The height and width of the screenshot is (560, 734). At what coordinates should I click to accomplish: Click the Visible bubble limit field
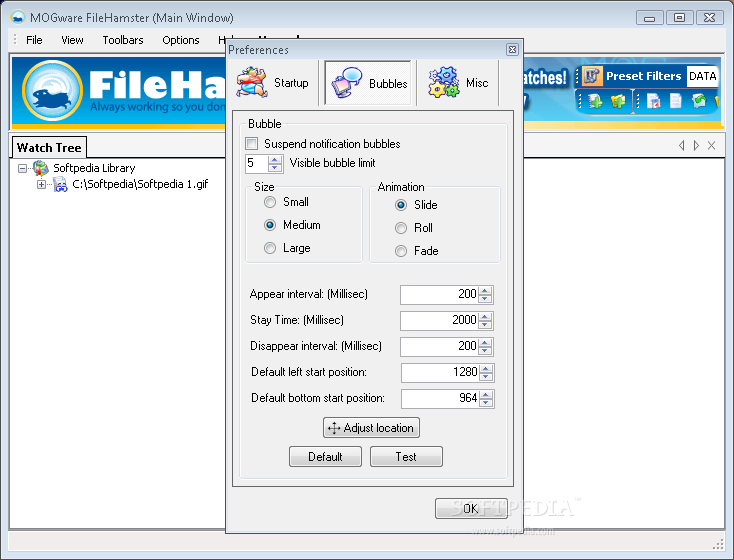[x=257, y=163]
